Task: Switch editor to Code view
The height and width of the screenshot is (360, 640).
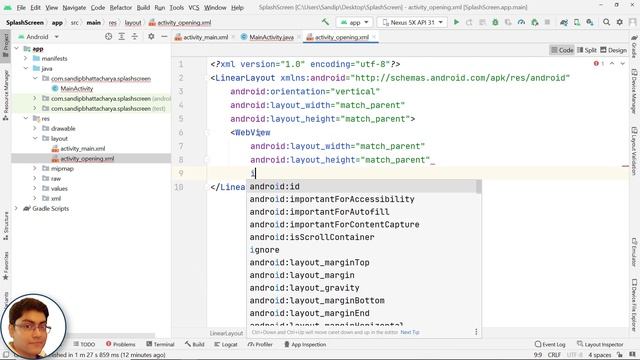Action: click(x=562, y=50)
